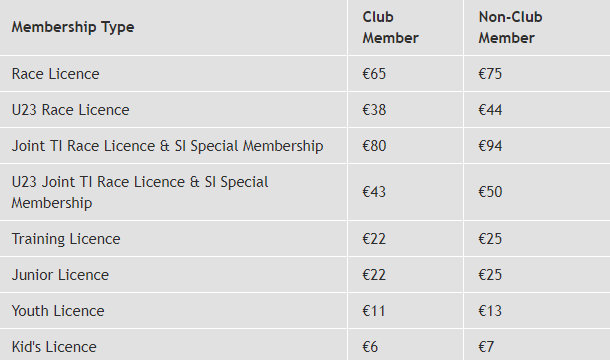Select the Kid's Licence row label
This screenshot has height=360, width=610.
[54, 347]
